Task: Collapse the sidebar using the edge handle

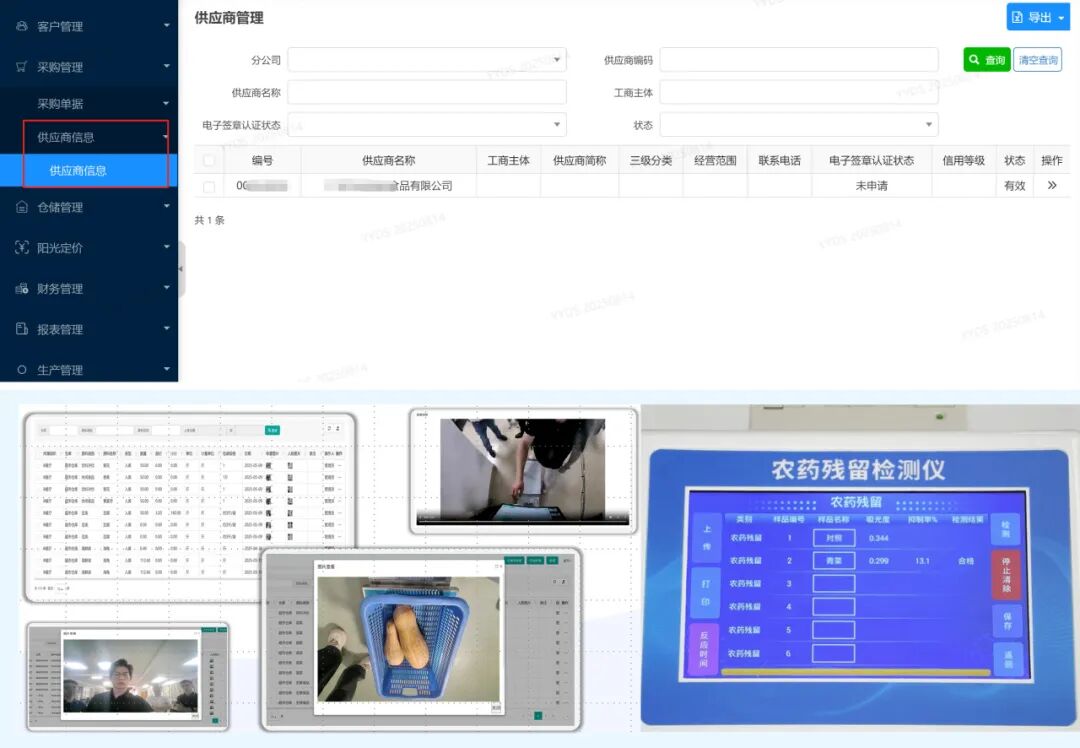Action: [181, 269]
